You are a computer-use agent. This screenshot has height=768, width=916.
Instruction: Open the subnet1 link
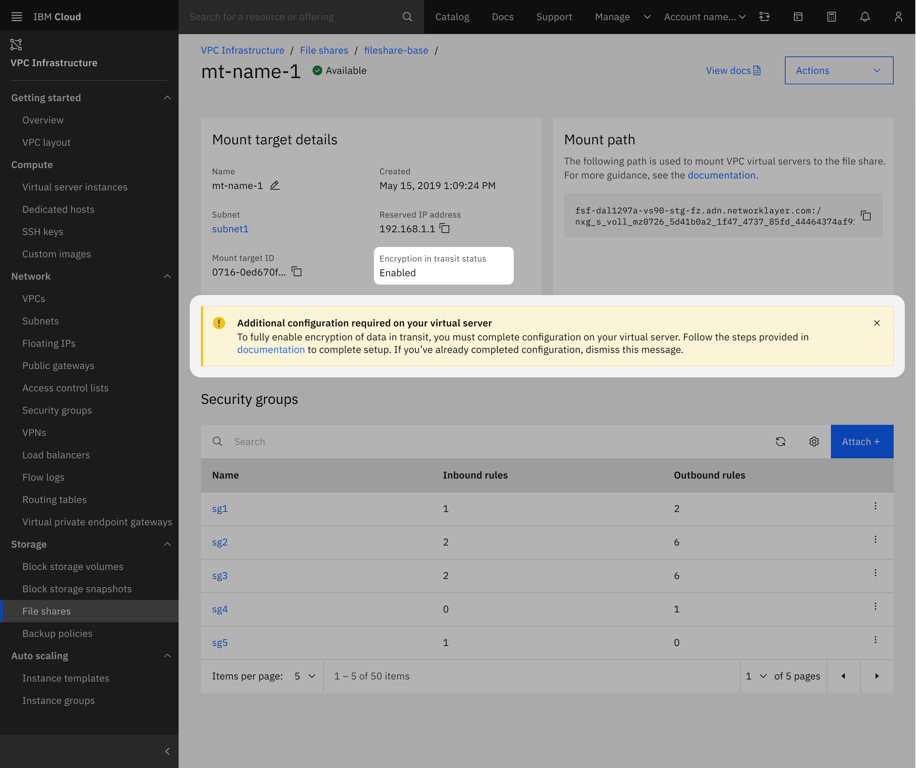click(230, 229)
